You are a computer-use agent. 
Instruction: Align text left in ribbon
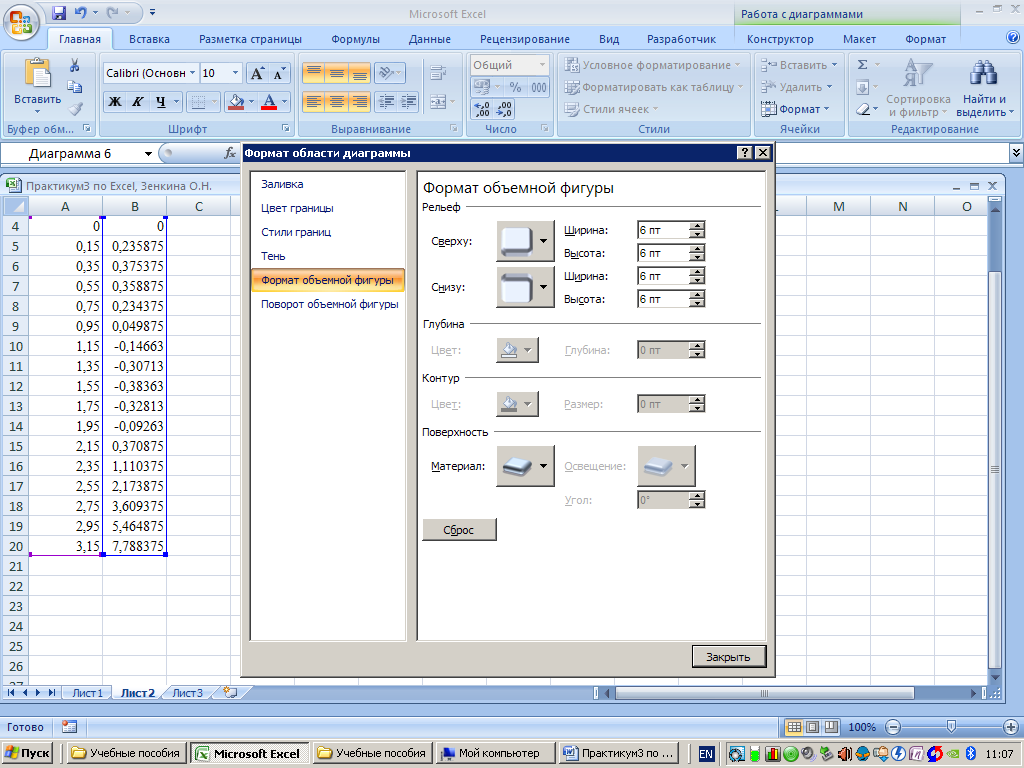[314, 102]
